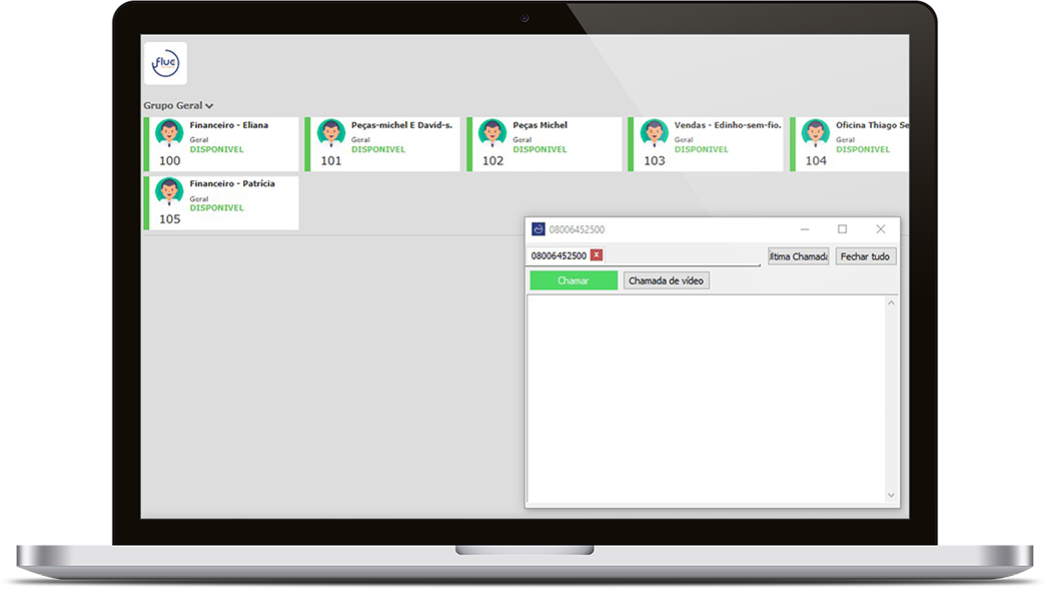This screenshot has width=1046, height=589.
Task: Click inside the empty call log area
Action: point(705,400)
